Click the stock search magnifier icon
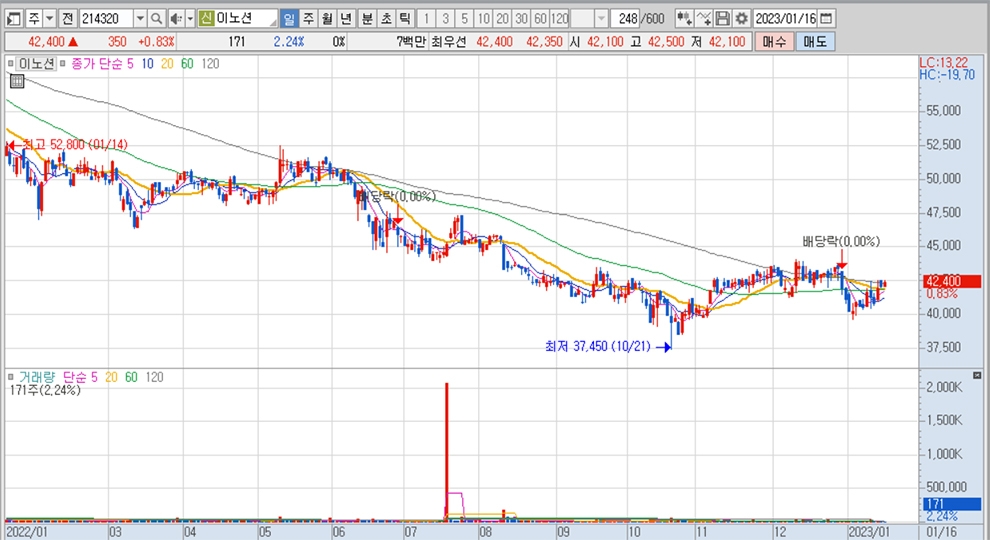 click(x=157, y=19)
